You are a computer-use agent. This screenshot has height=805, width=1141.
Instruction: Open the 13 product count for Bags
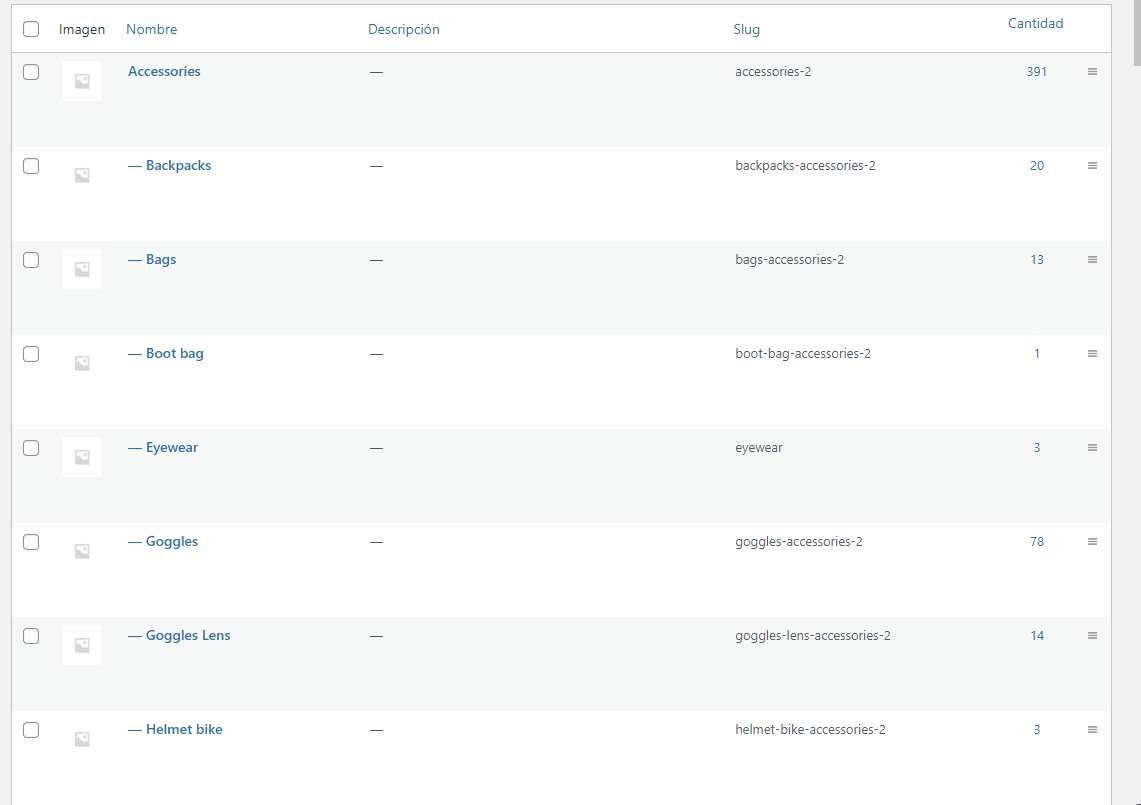pos(1037,259)
